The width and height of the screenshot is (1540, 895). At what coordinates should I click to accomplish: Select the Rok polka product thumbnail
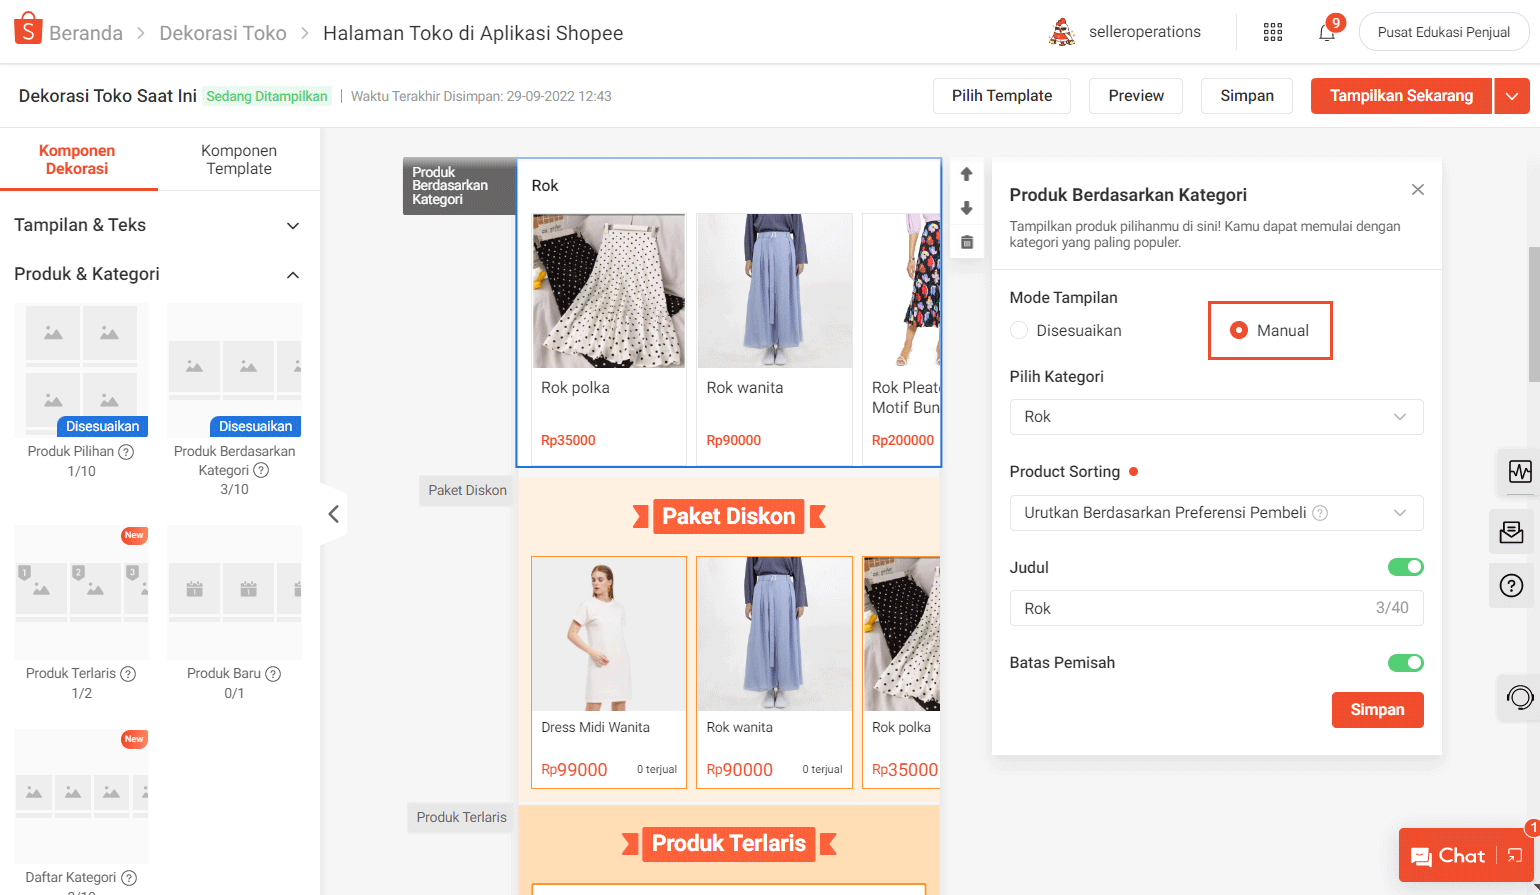click(x=609, y=291)
